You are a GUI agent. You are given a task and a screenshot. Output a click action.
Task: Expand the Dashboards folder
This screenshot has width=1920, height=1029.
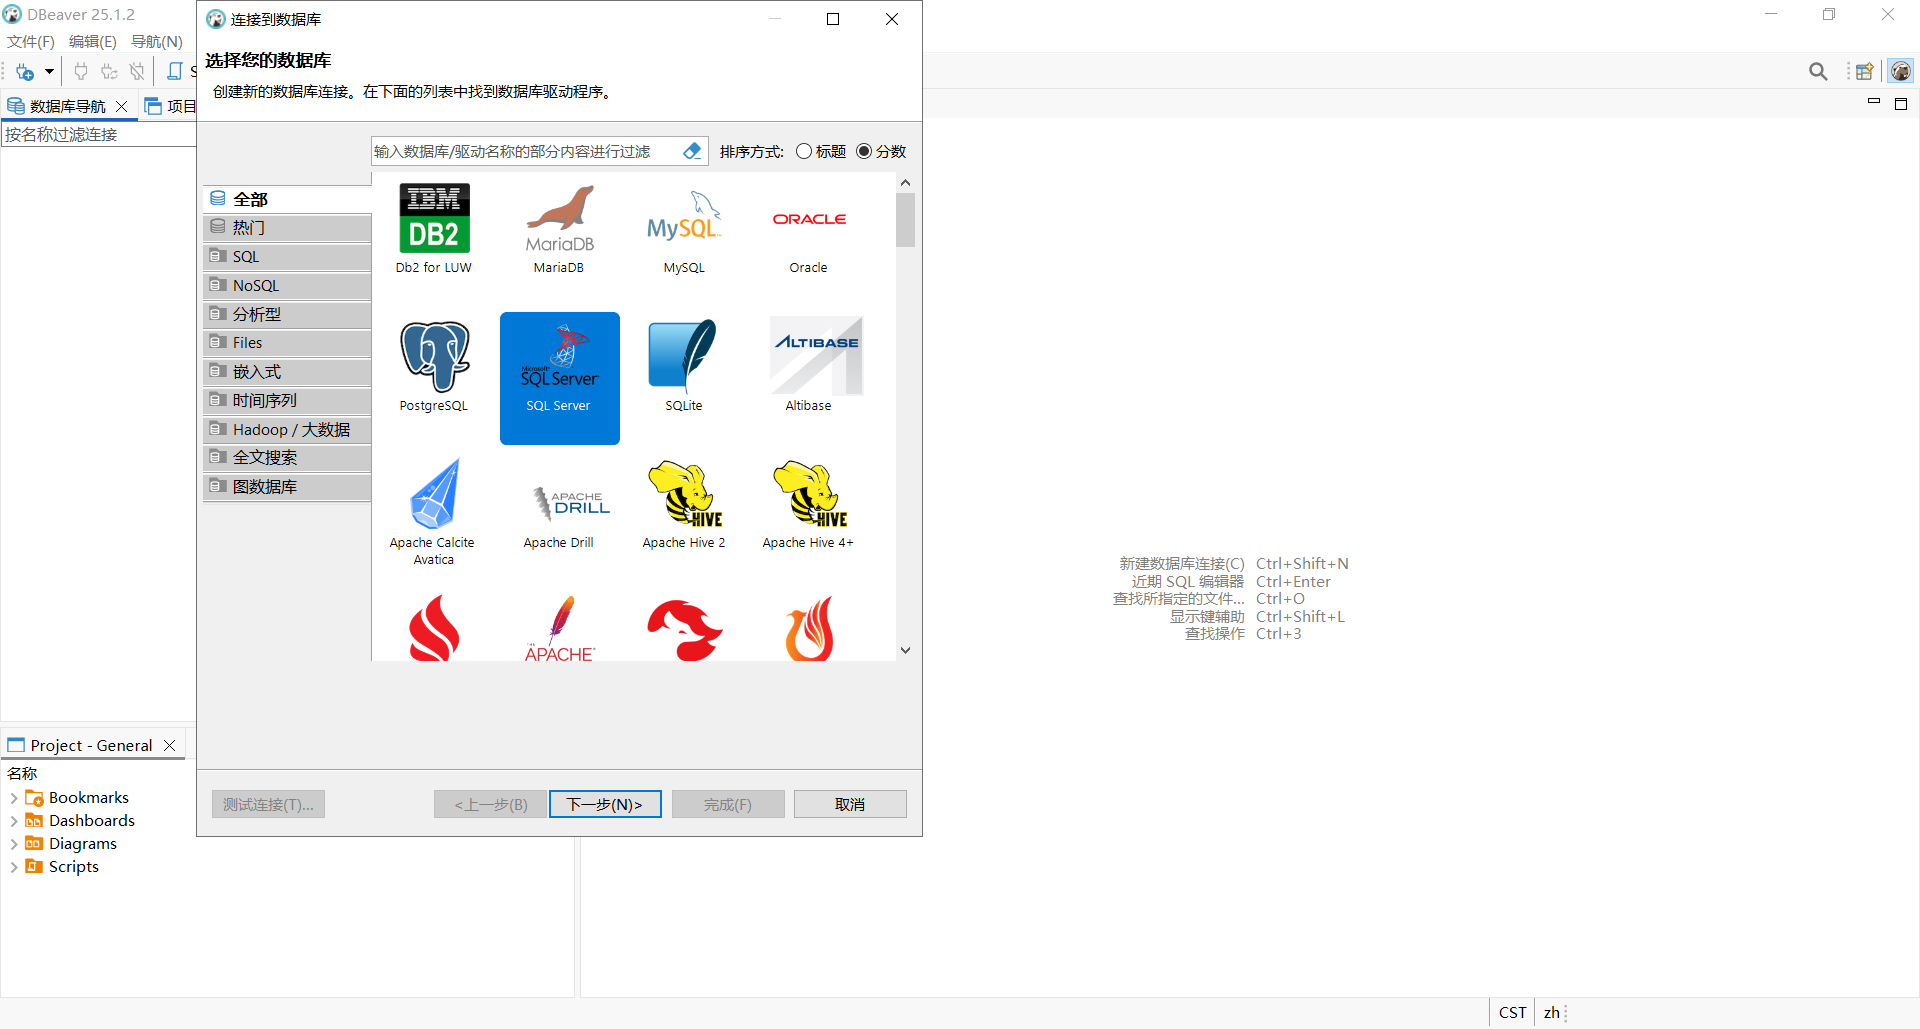point(14,821)
